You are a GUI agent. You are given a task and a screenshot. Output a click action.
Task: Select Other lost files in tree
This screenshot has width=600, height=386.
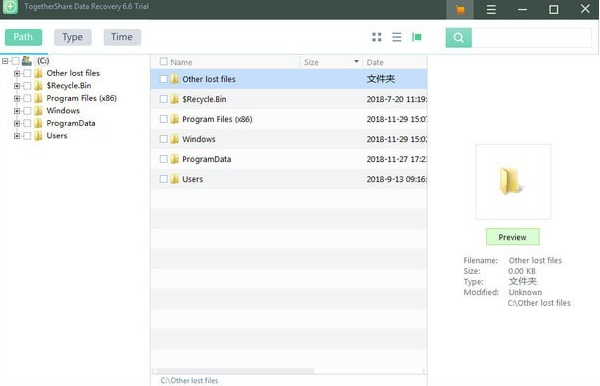(x=73, y=73)
